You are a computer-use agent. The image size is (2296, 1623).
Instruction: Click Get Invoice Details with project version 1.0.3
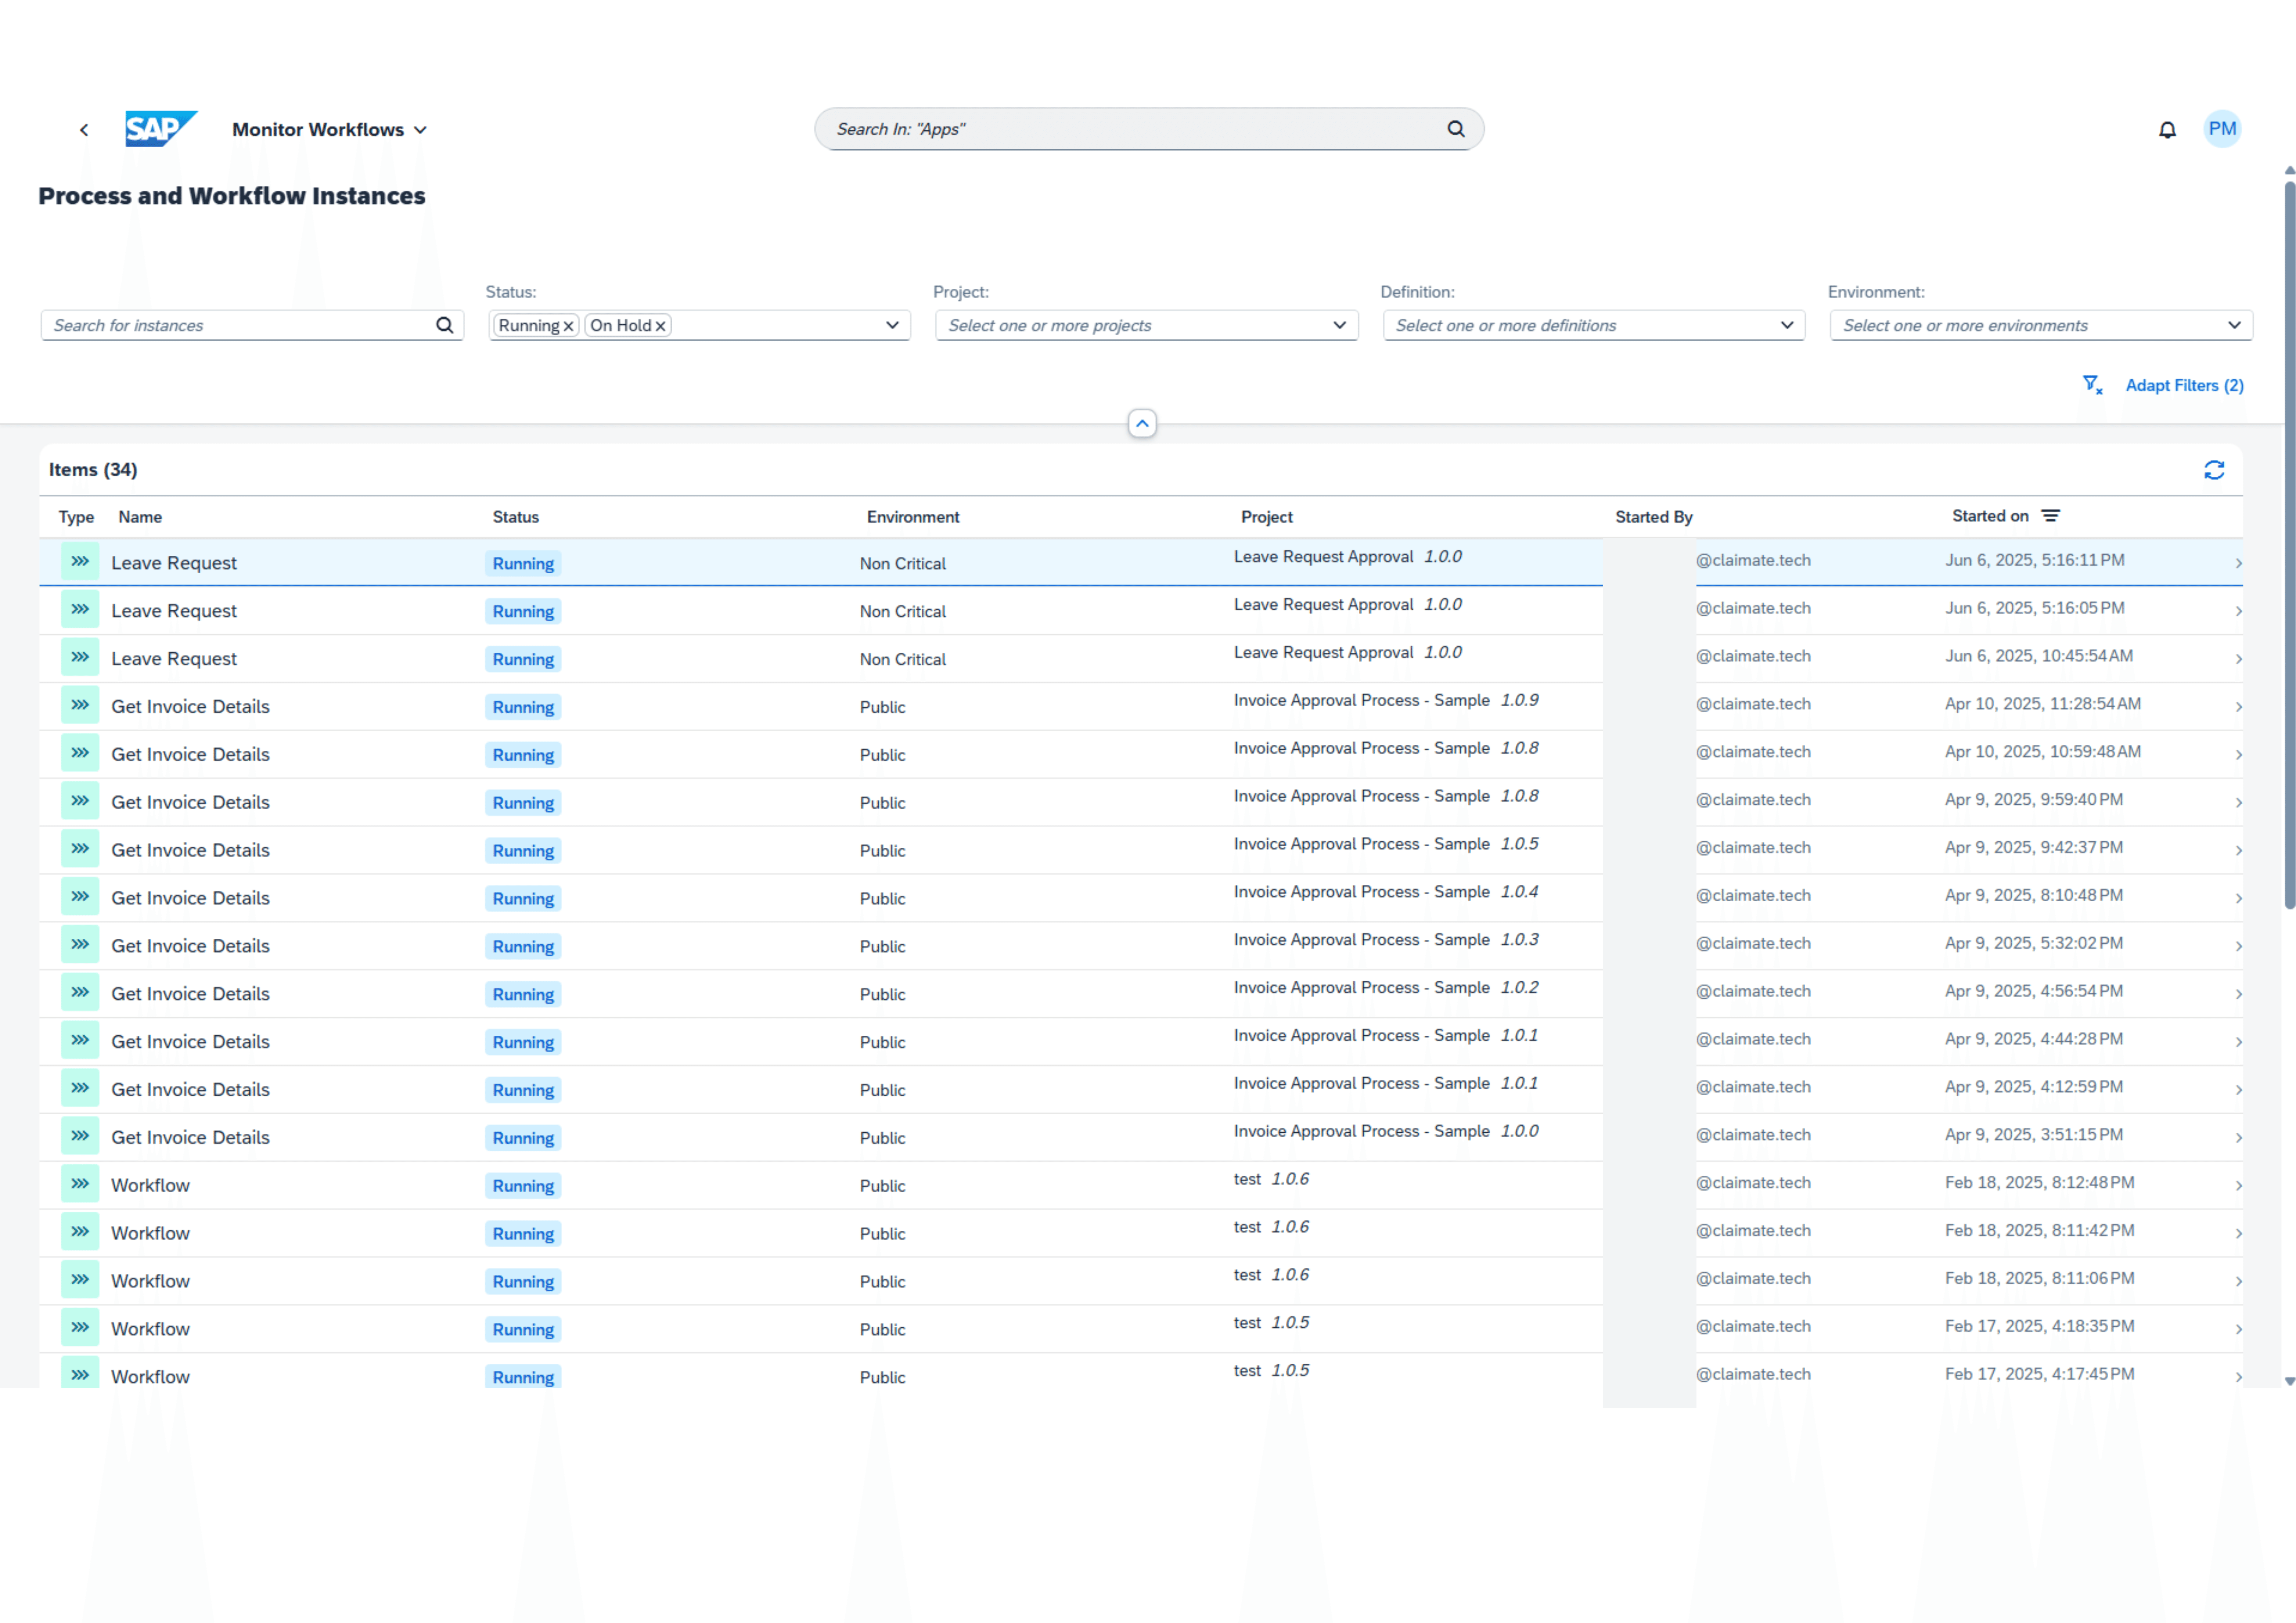(x=190, y=946)
